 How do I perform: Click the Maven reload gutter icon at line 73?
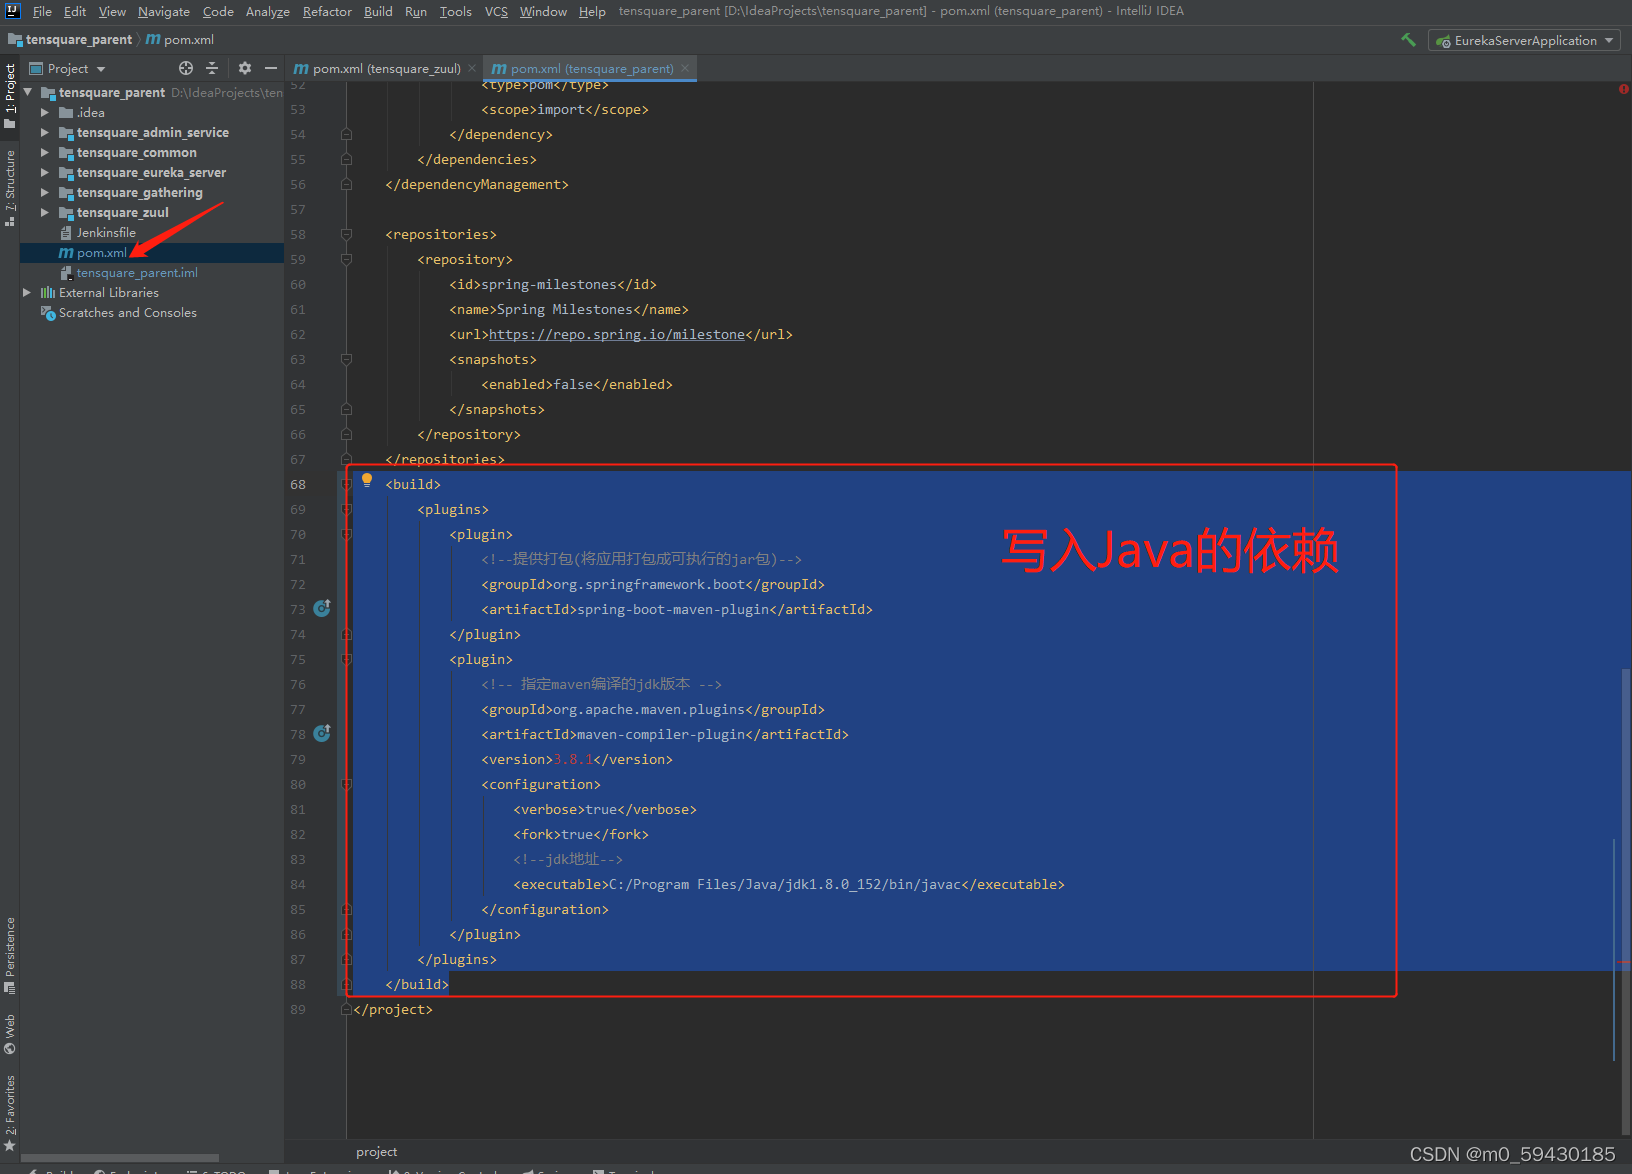[322, 608]
